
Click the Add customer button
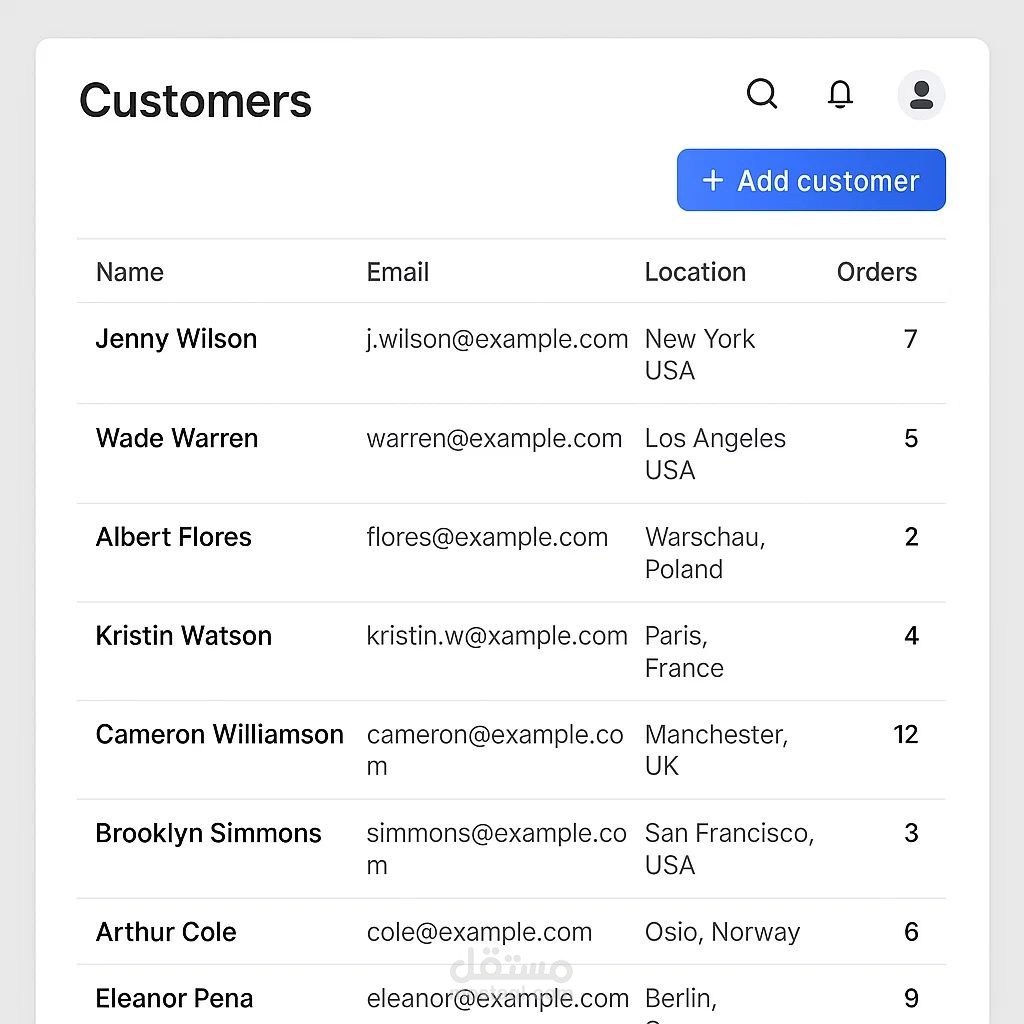(x=811, y=180)
